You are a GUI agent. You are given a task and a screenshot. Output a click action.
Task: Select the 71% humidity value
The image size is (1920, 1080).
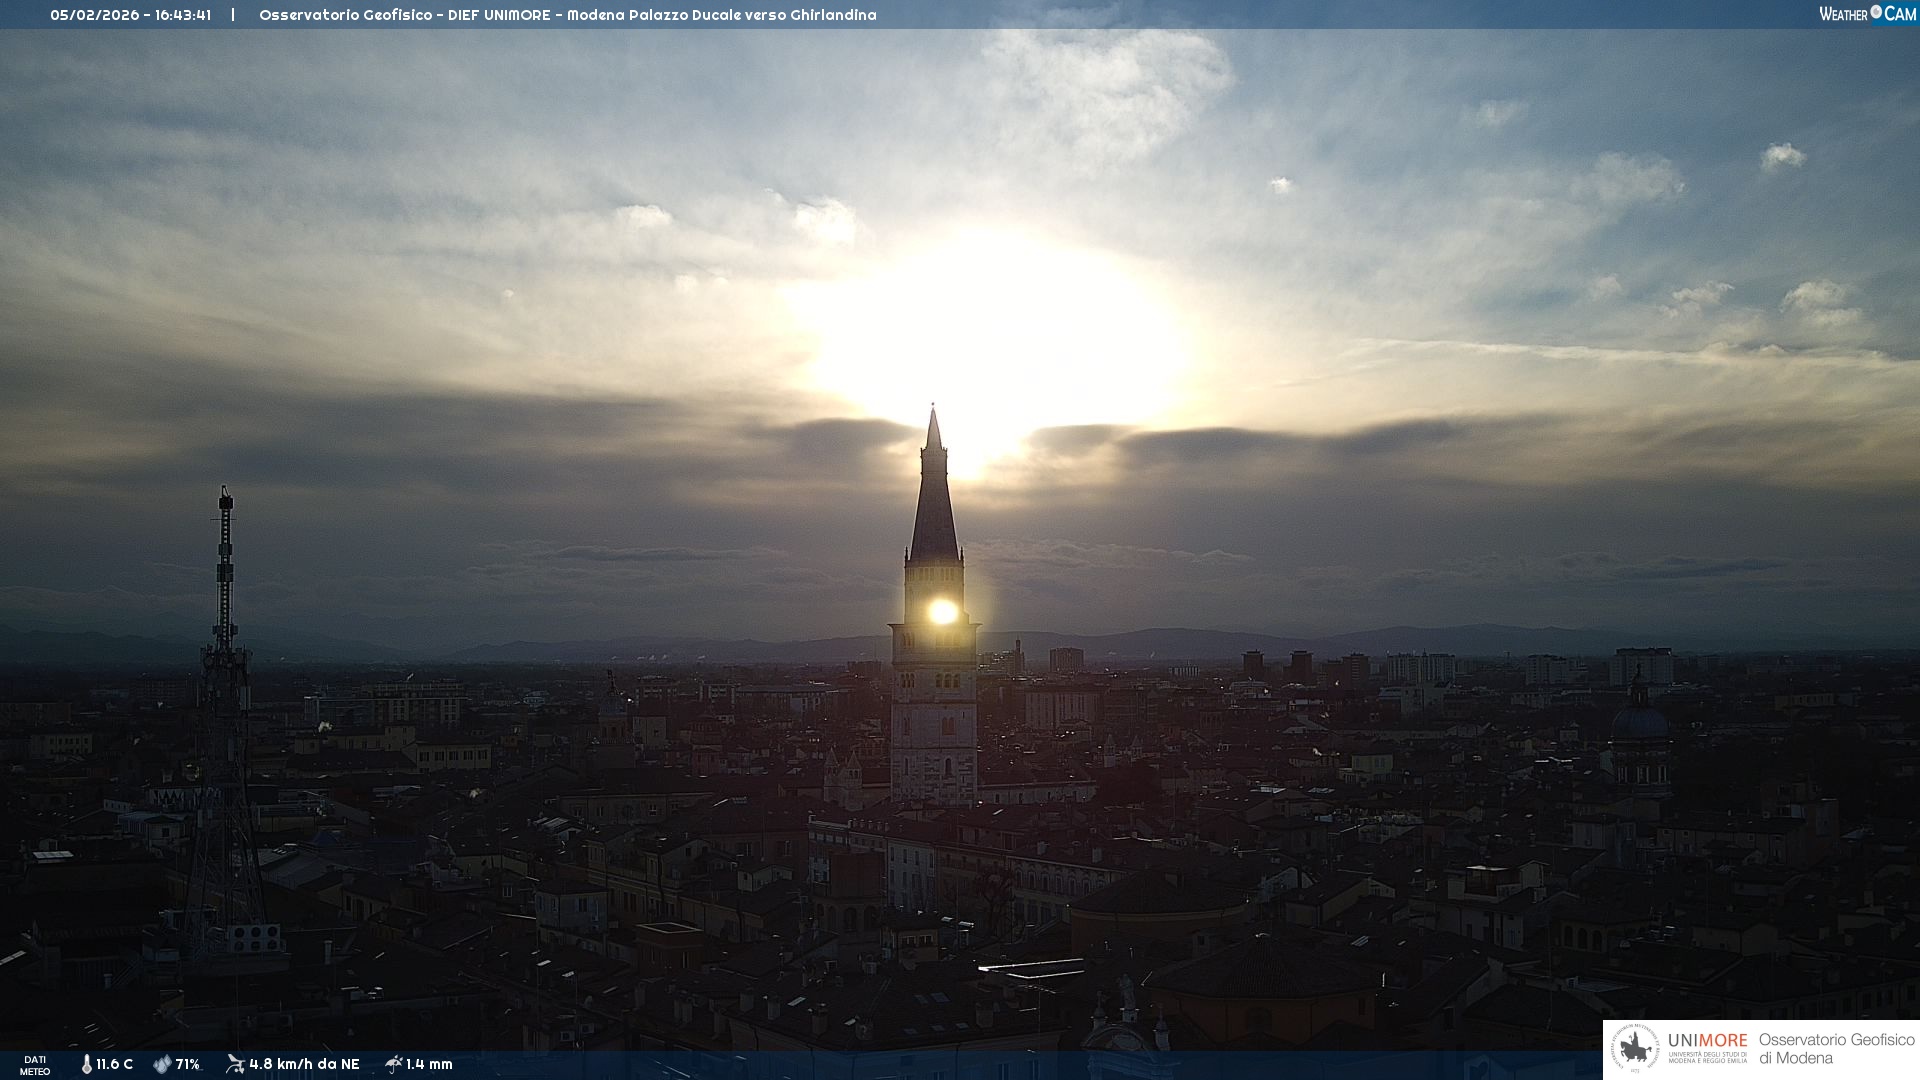tap(187, 1064)
